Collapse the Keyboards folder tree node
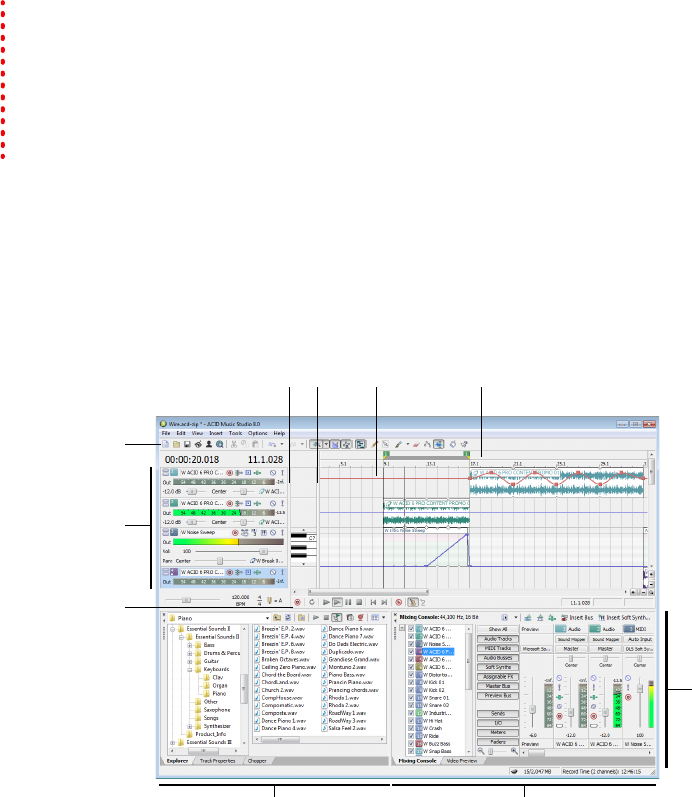 [x=190, y=669]
